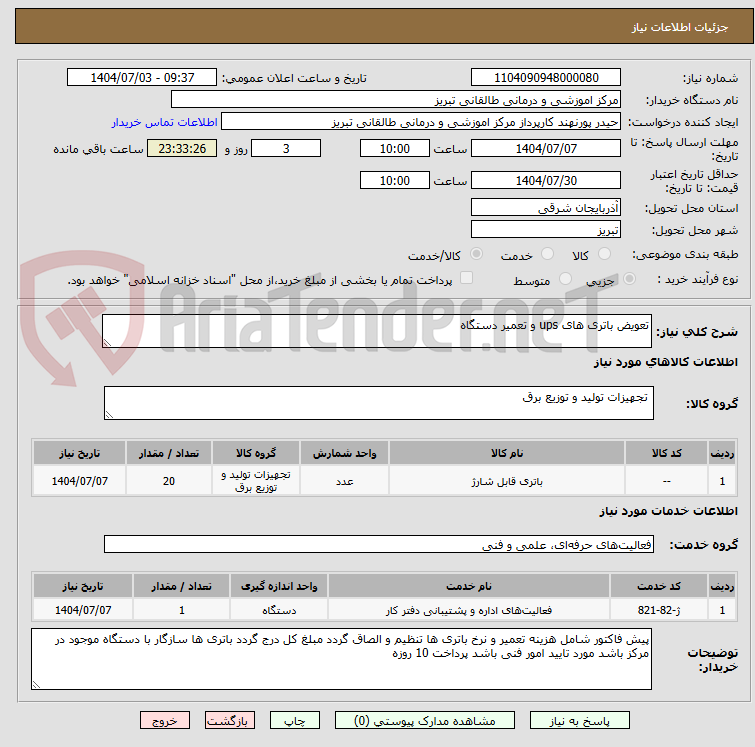Viewport: 755px width, 747px height.
Task: Click the گروه کالا text area
Action: 378,403
